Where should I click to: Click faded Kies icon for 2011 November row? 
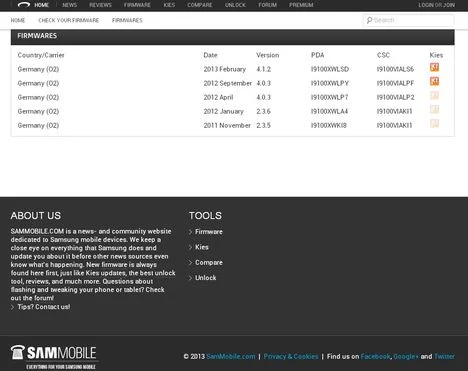(x=434, y=123)
